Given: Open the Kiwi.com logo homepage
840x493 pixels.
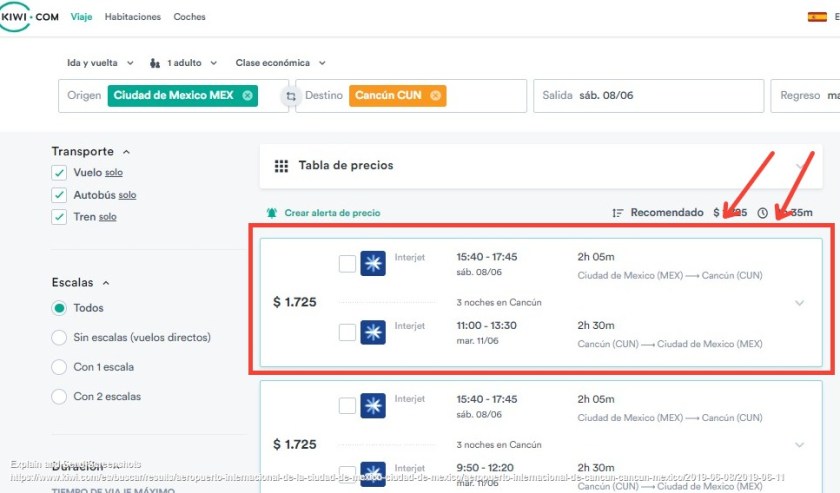Looking at the screenshot, I should (x=29, y=17).
